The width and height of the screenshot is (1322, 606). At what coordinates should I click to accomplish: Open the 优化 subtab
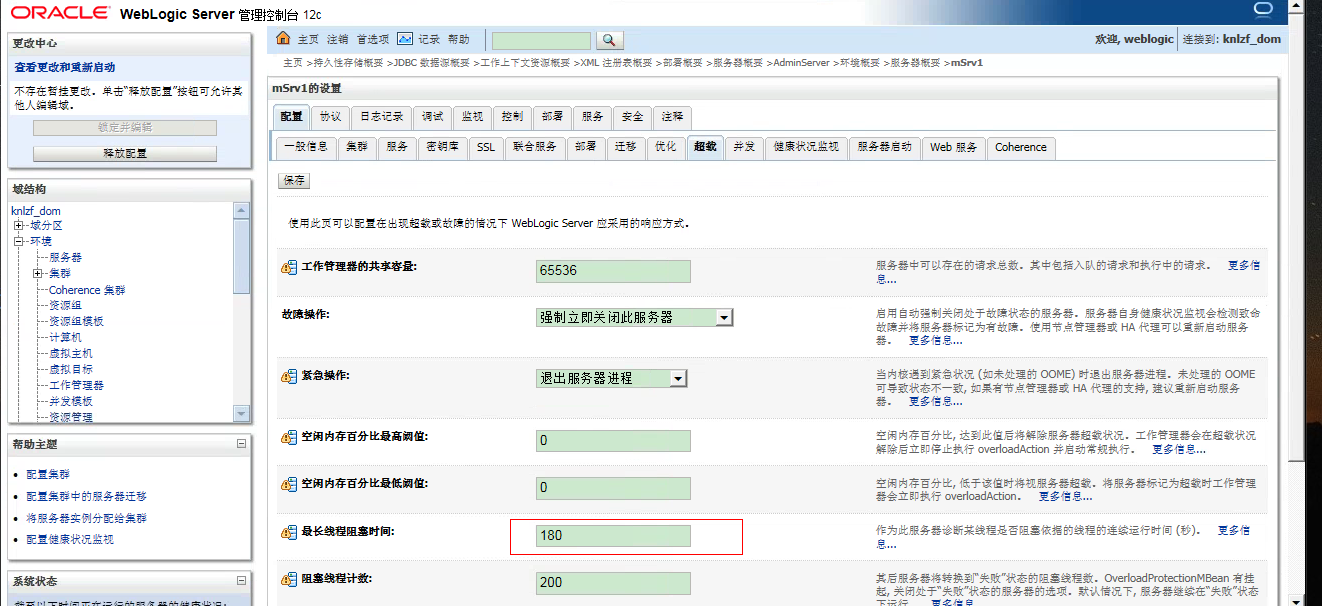click(x=666, y=147)
